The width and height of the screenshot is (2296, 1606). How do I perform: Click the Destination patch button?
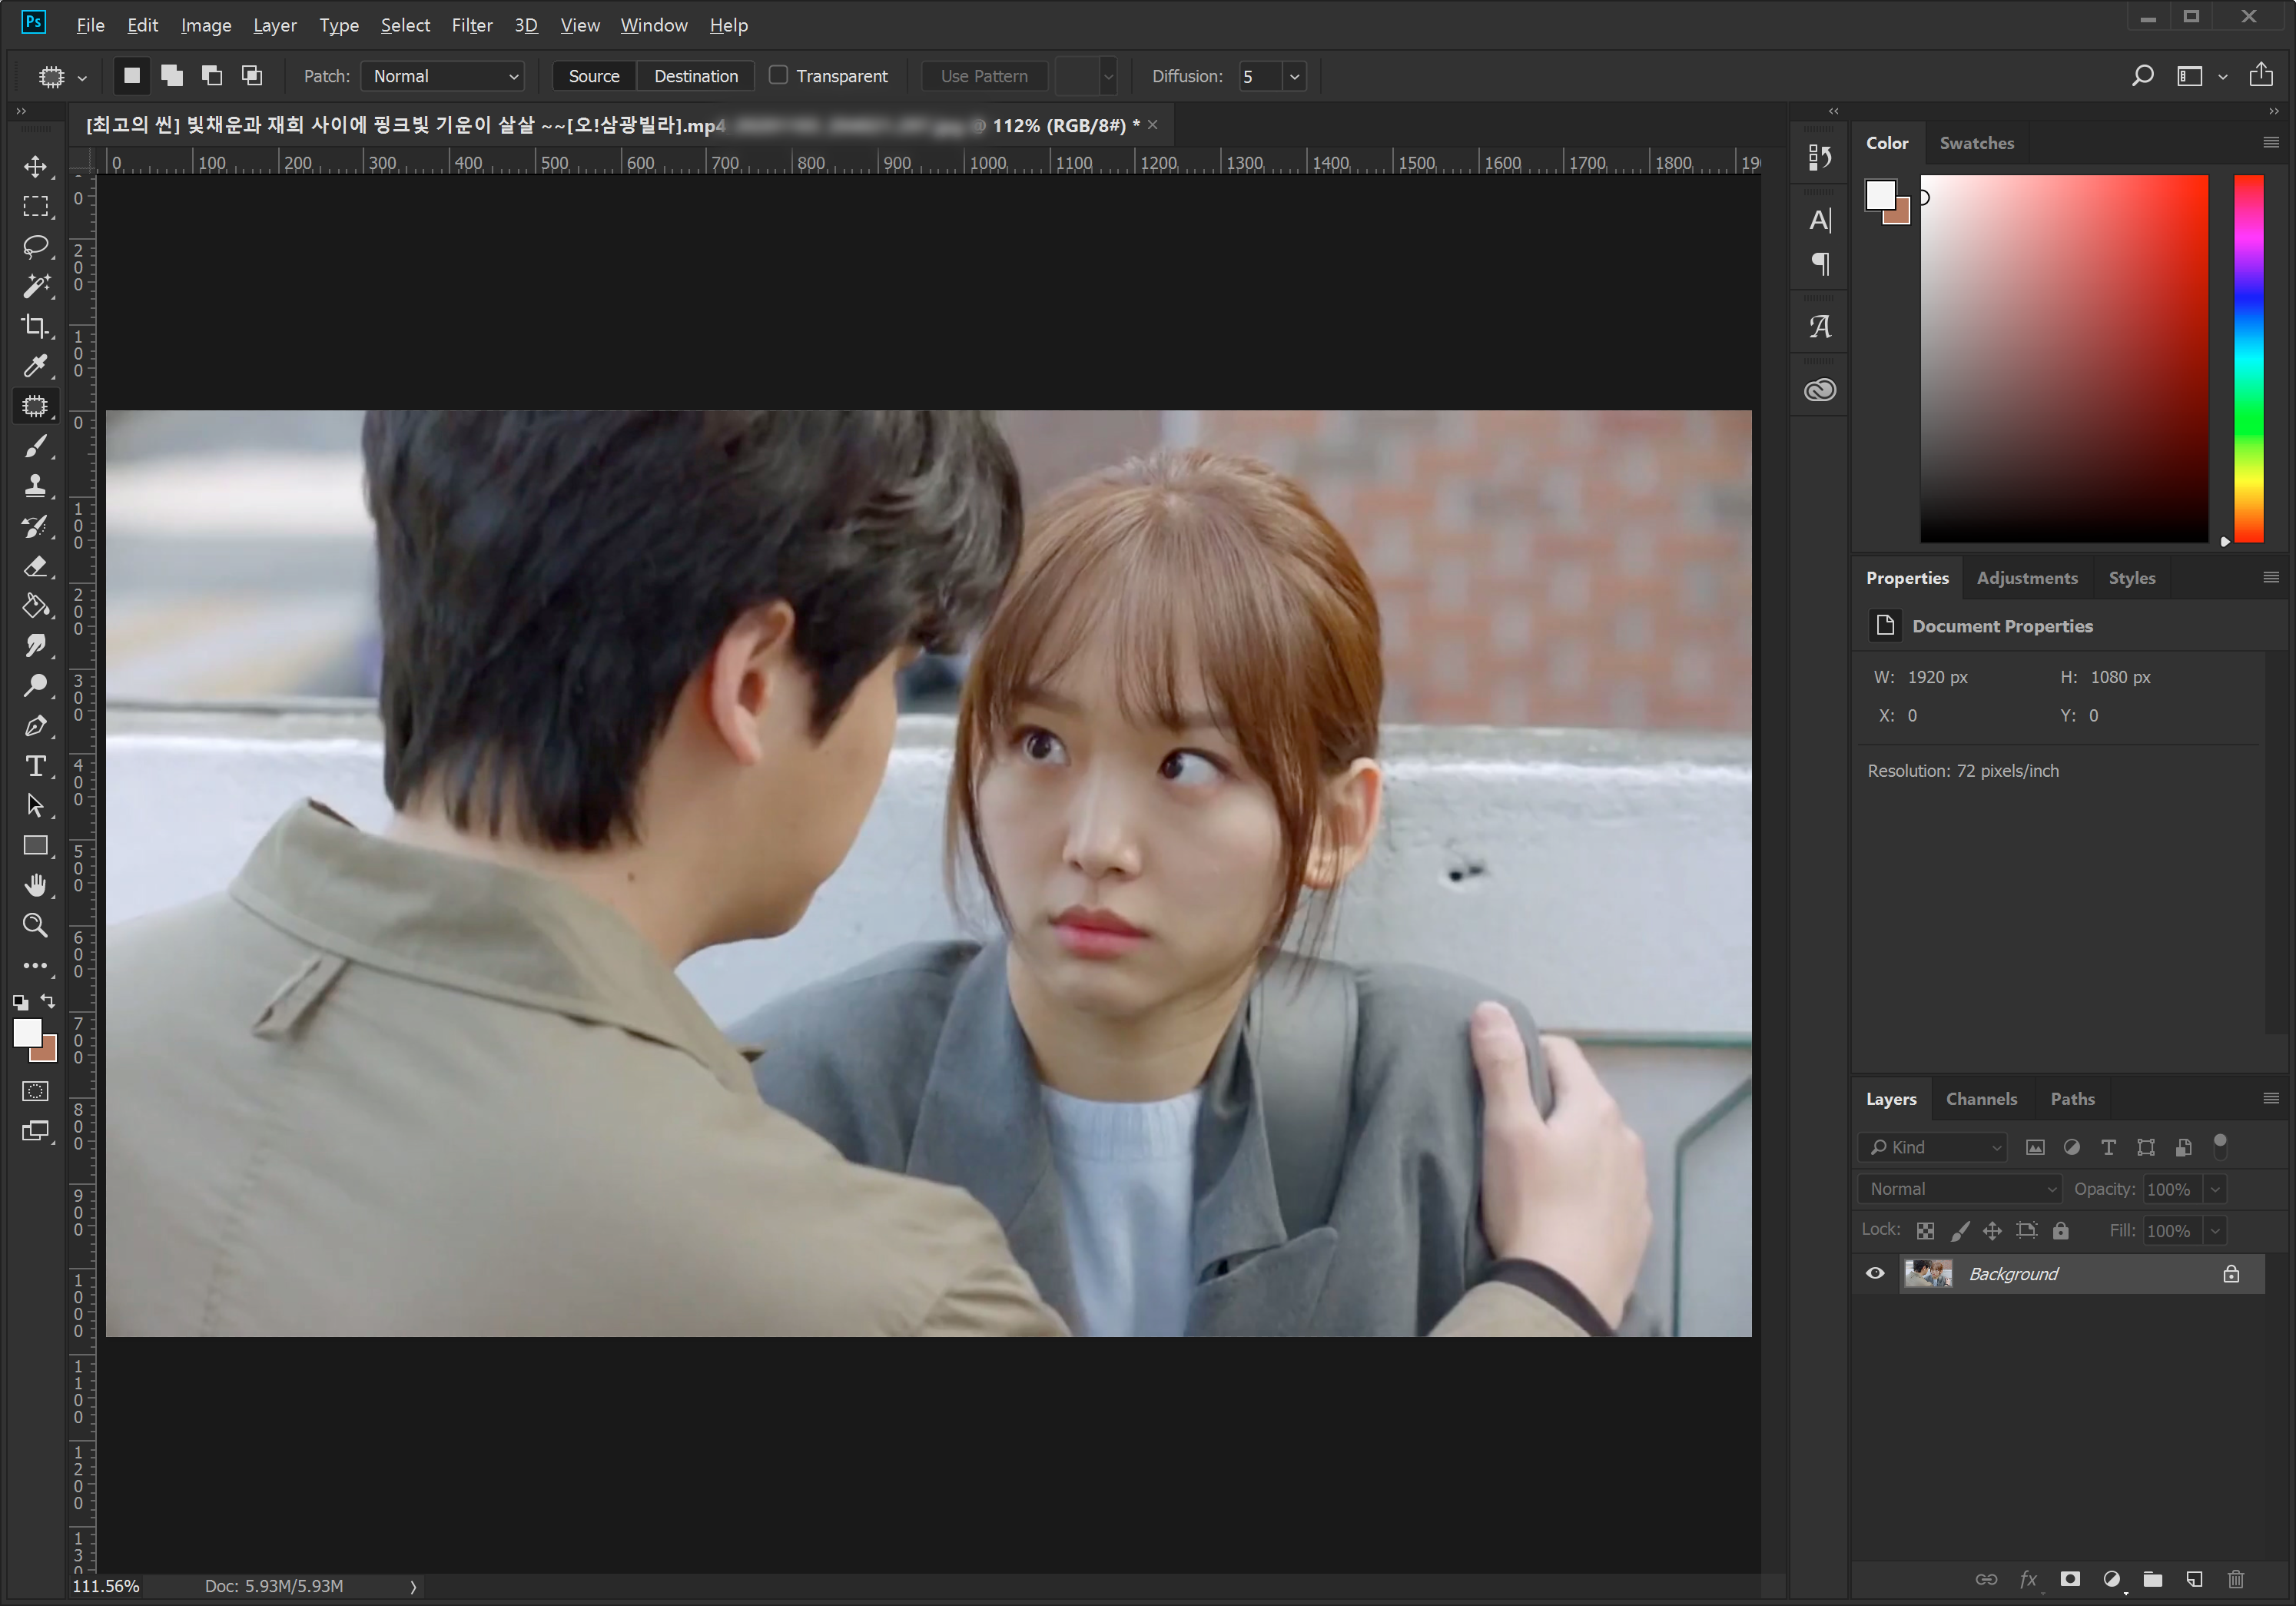click(x=696, y=76)
